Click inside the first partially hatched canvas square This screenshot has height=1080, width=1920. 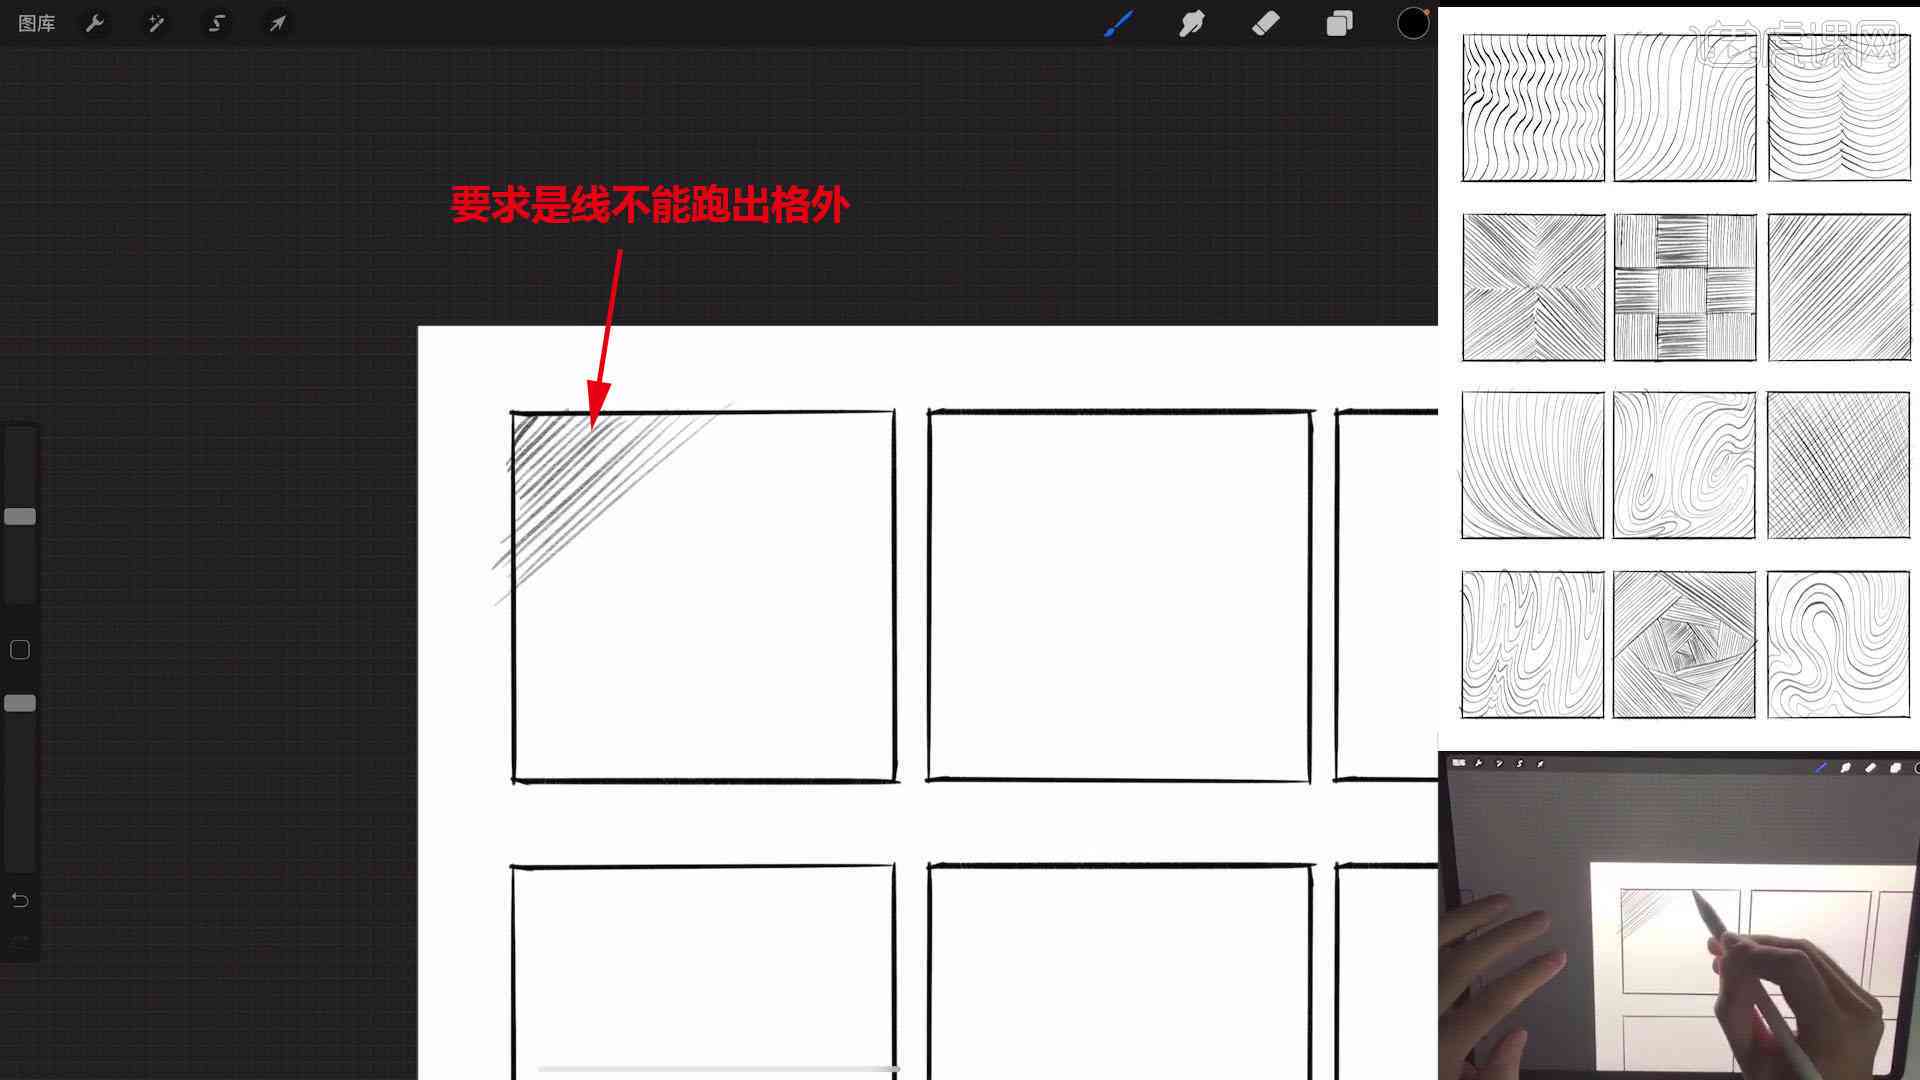point(704,596)
